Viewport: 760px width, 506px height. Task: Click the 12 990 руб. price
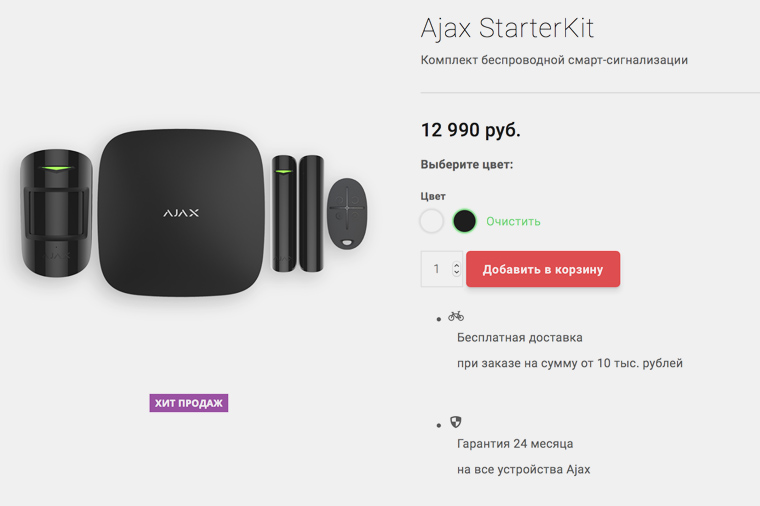(471, 130)
